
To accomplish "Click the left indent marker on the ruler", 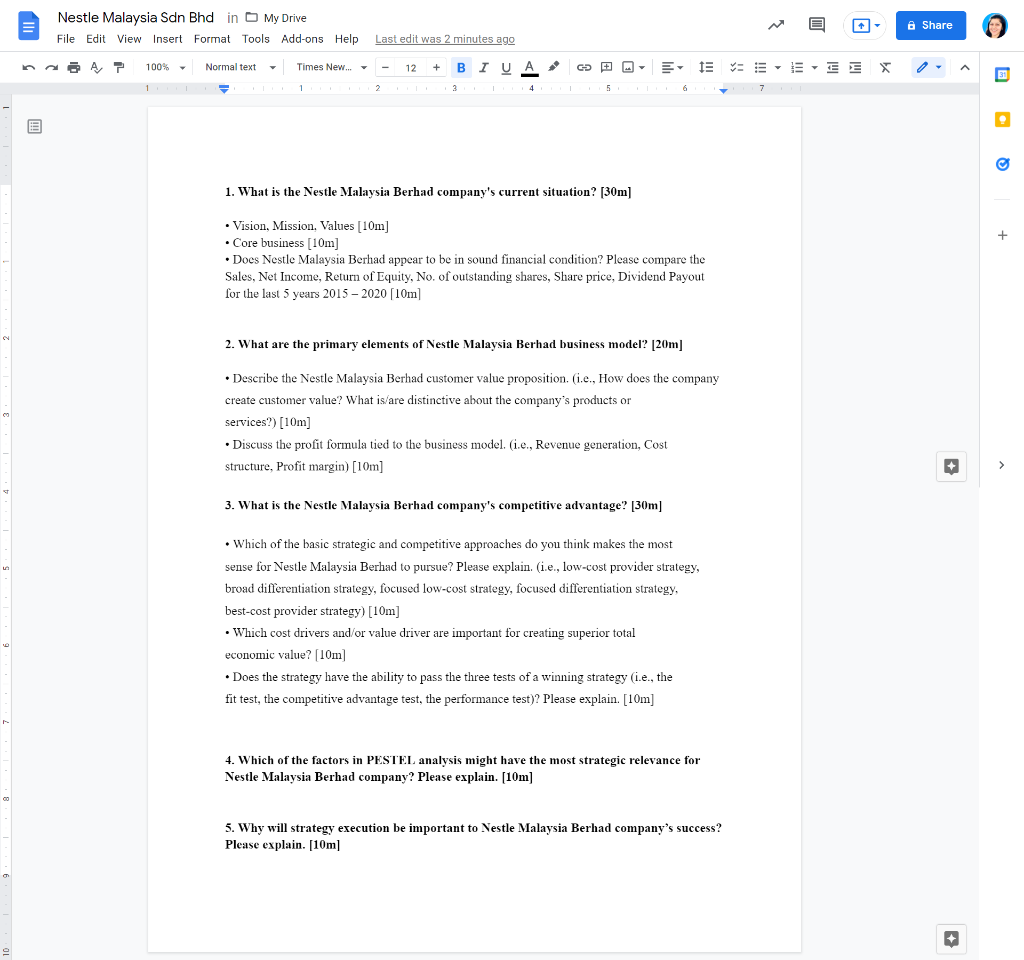I will (x=224, y=89).
